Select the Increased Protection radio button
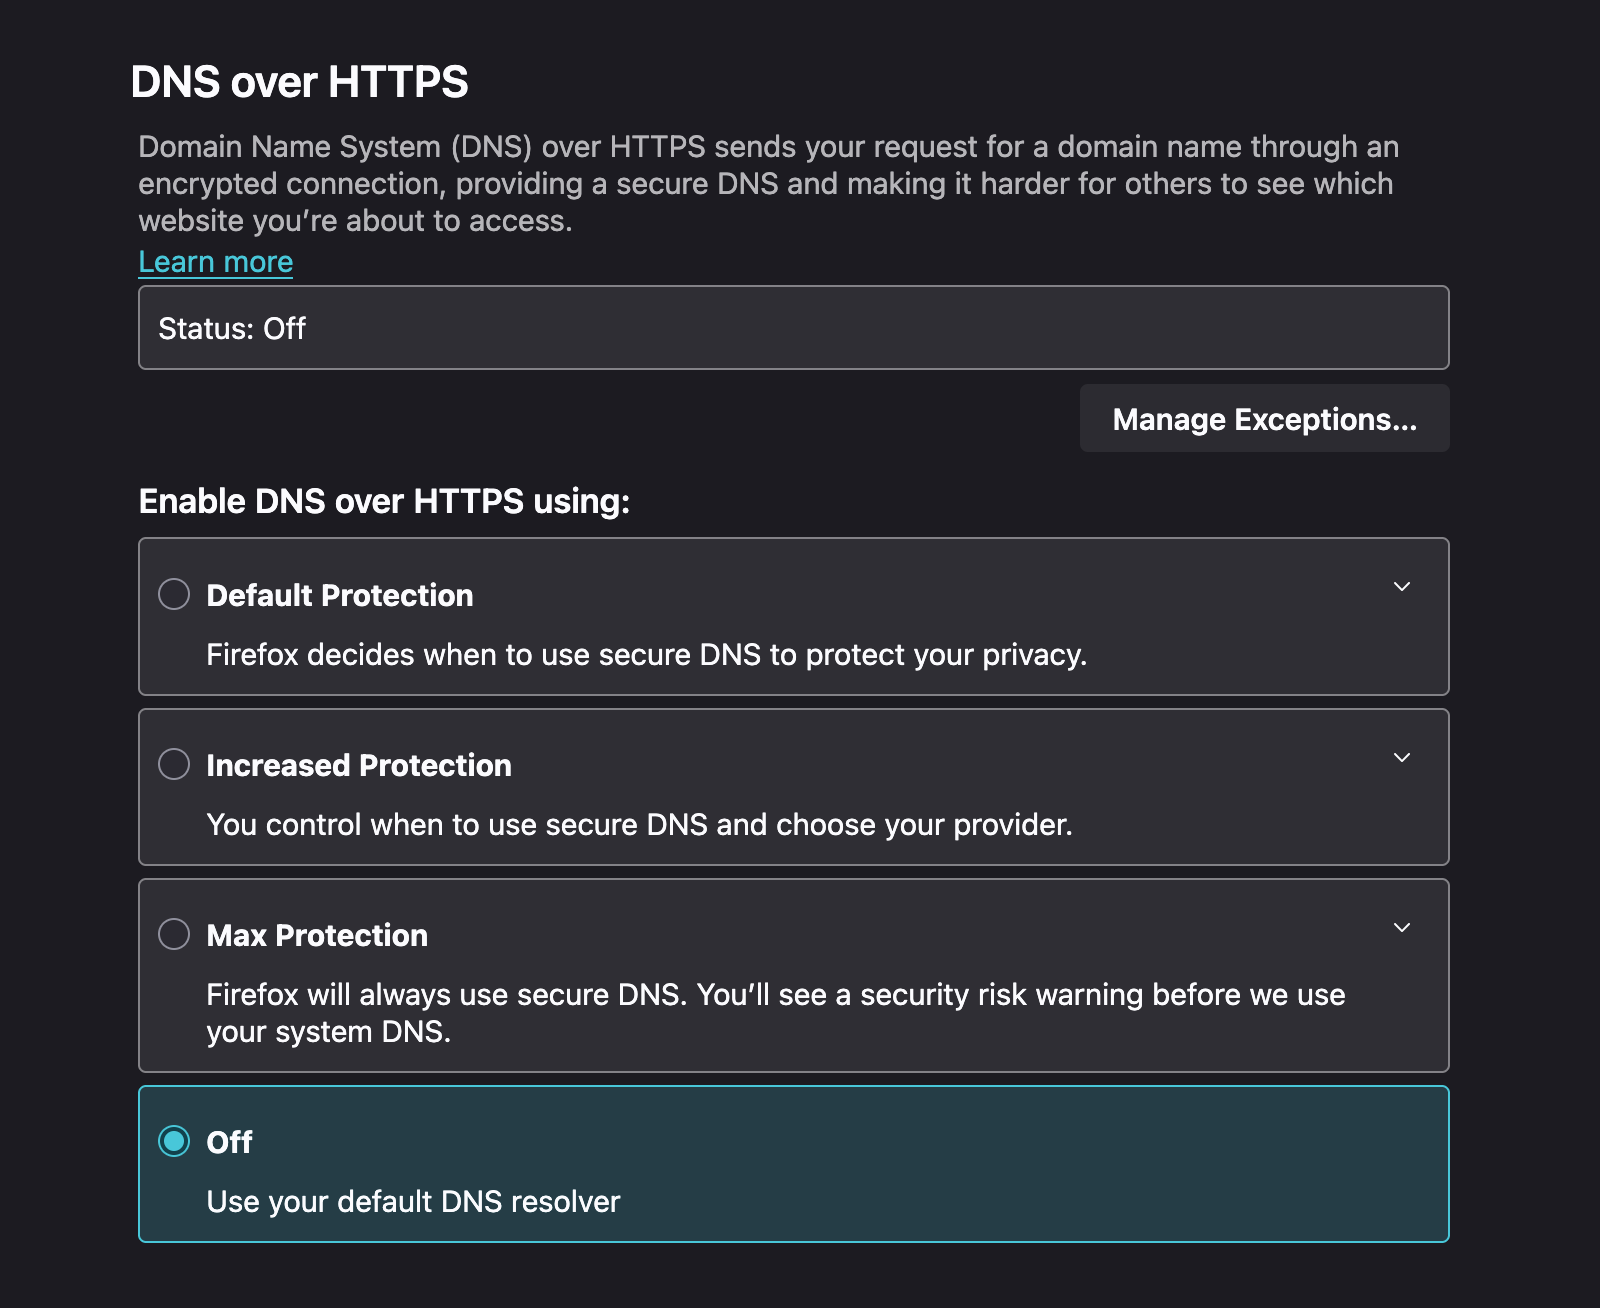The image size is (1600, 1308). pos(174,764)
